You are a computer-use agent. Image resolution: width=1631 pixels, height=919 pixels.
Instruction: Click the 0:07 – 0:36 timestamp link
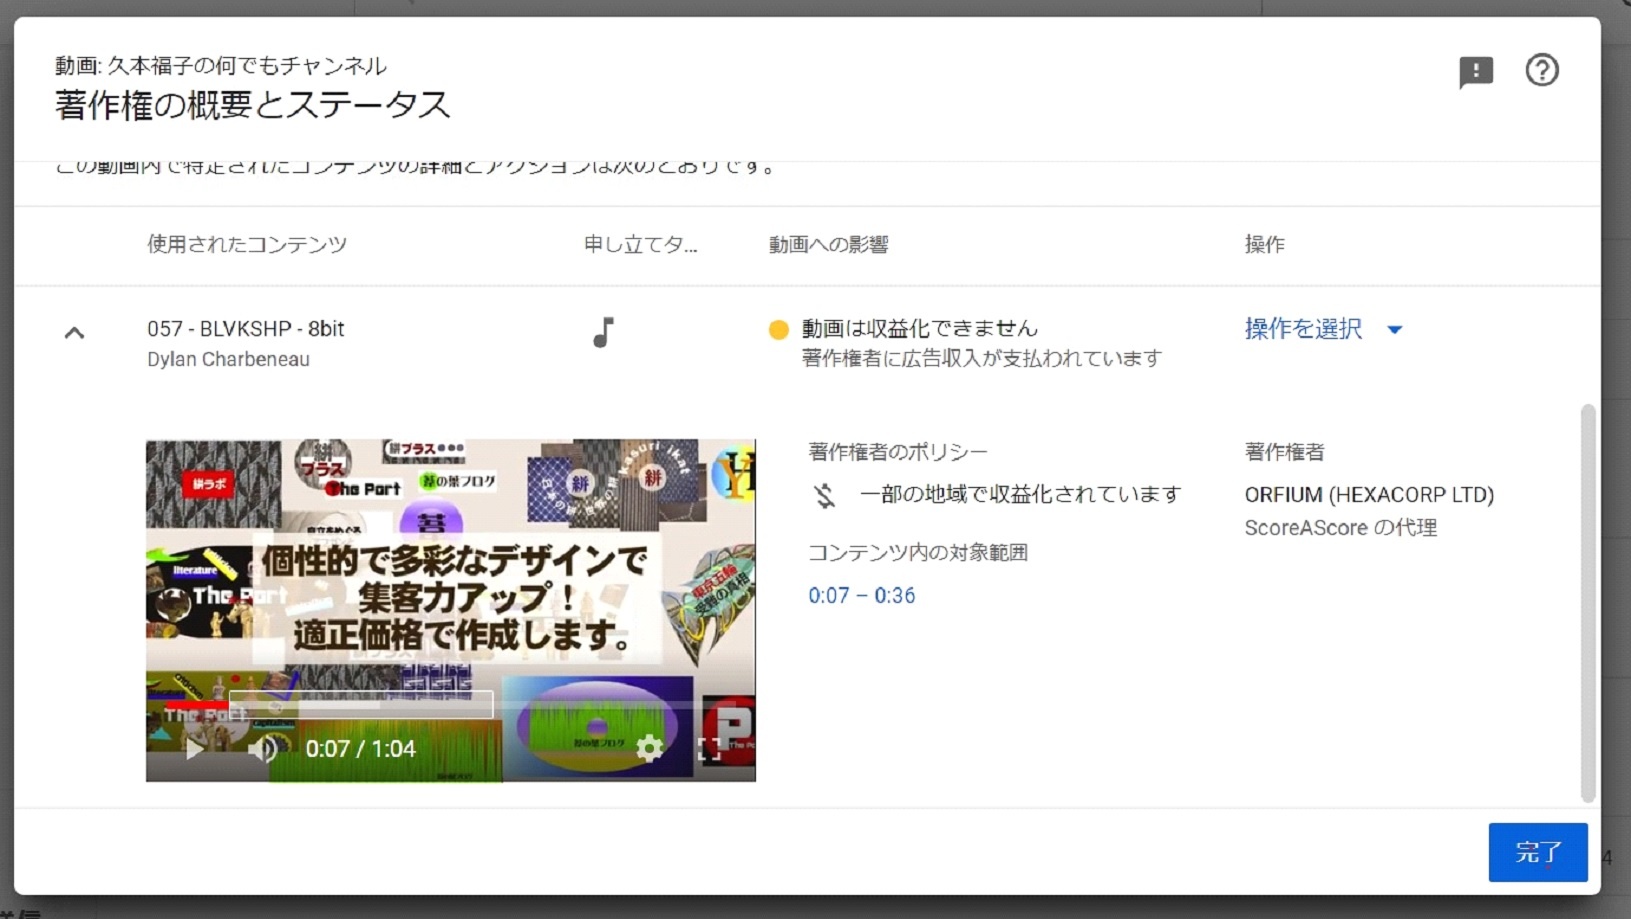(x=861, y=595)
